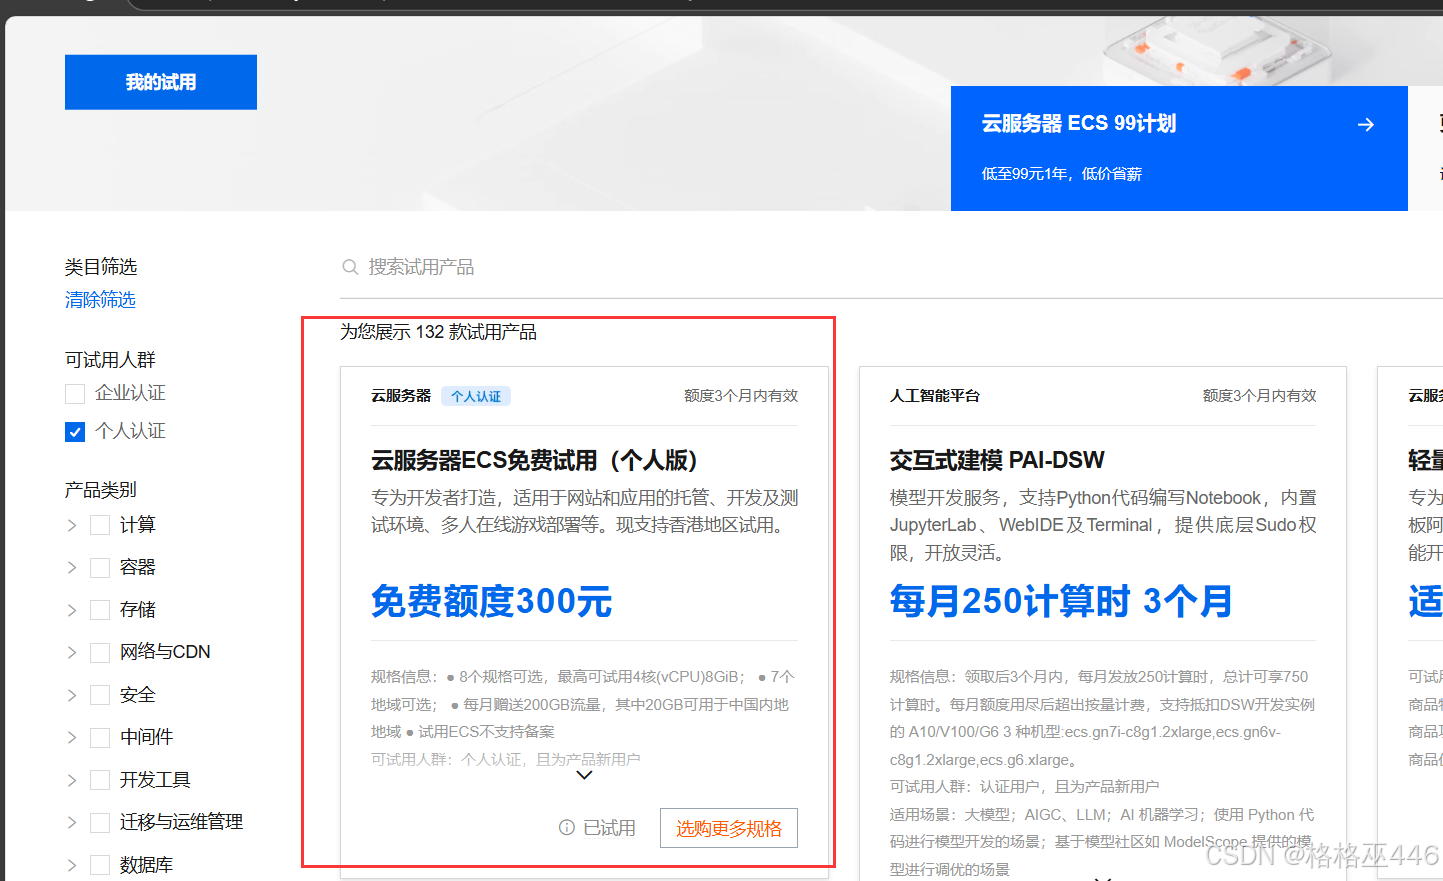Click the arrow icon on ECS 99计划 banner
1443x881 pixels.
coord(1366,124)
